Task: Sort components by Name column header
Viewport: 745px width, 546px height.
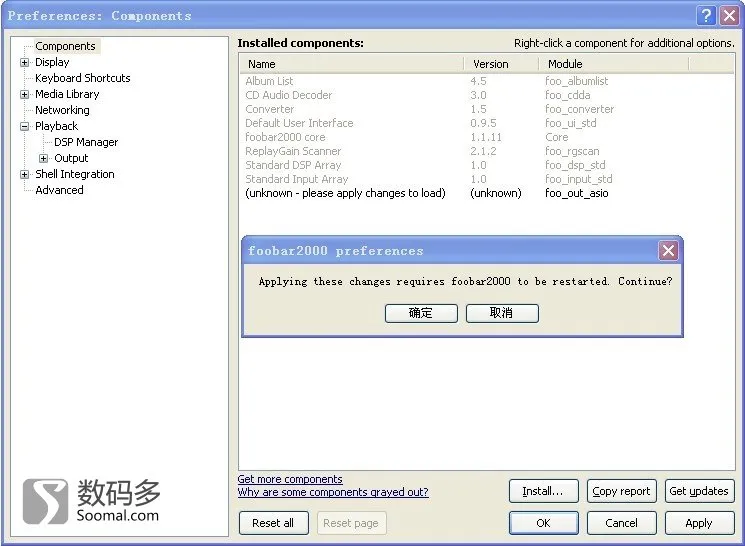Action: pos(352,64)
